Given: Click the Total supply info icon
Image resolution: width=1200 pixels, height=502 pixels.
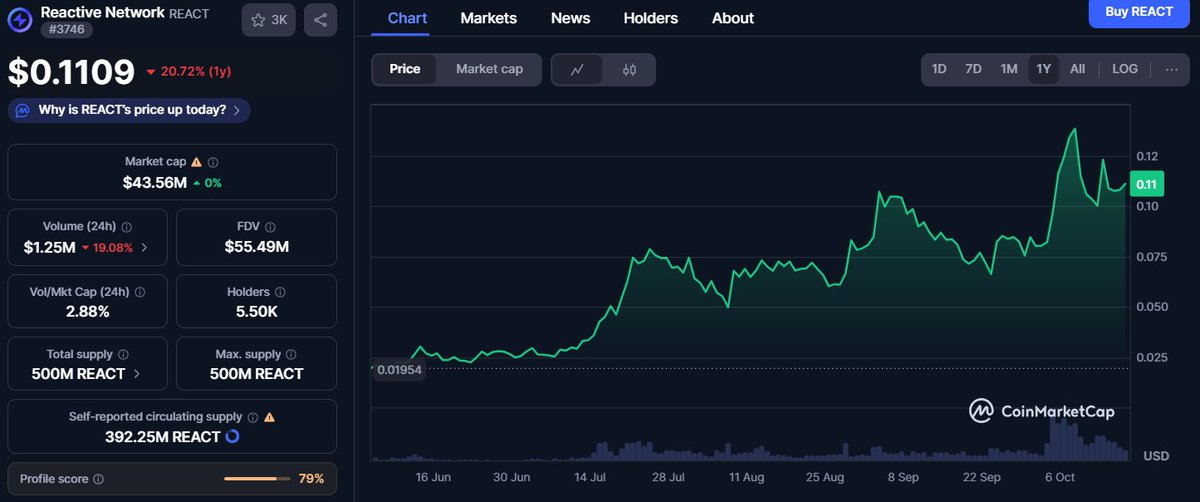Looking at the screenshot, I should click(123, 354).
